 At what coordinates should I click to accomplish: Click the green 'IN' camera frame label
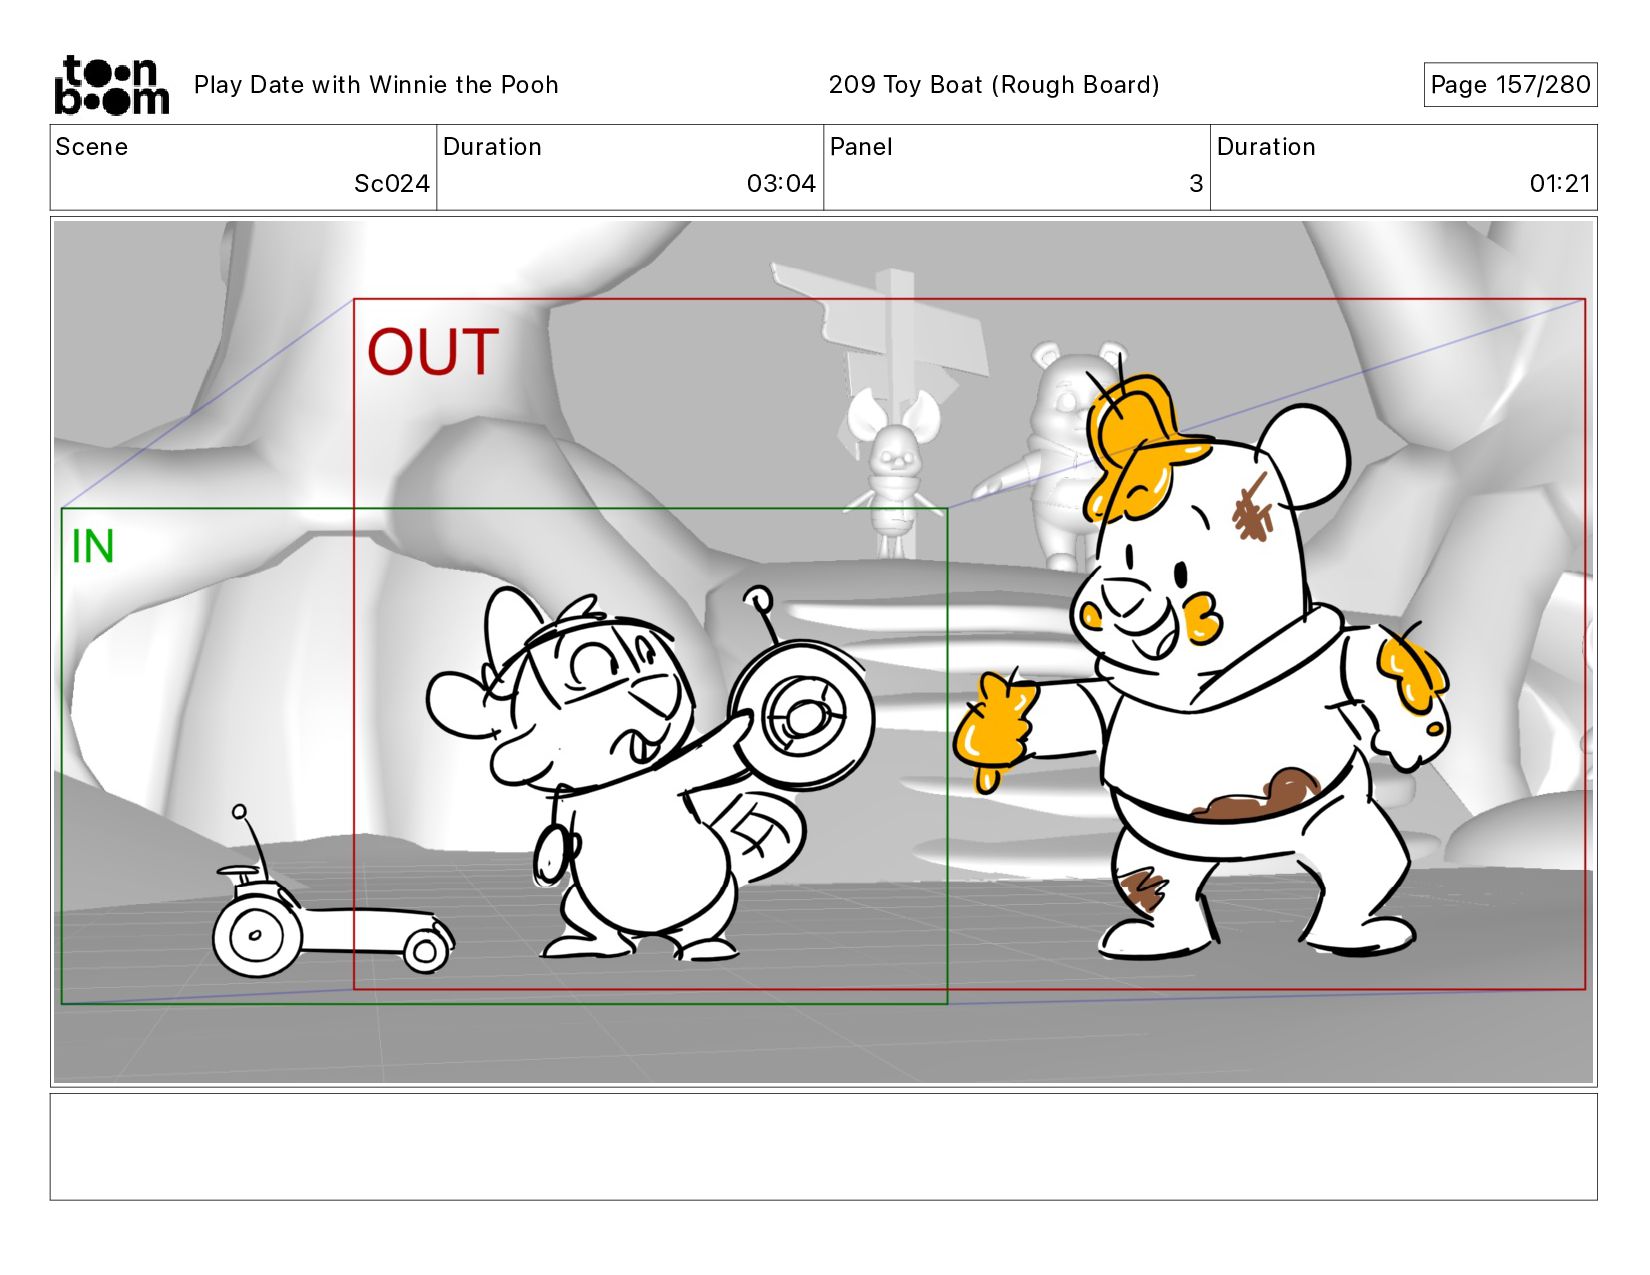point(93,547)
